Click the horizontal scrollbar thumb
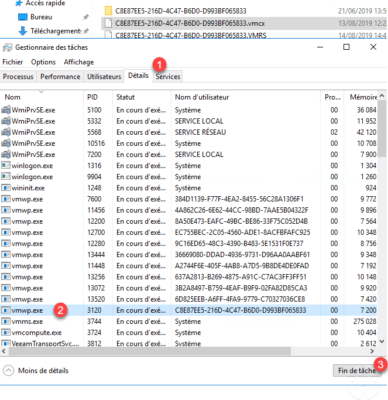The width and height of the screenshot is (388, 400). point(149,351)
